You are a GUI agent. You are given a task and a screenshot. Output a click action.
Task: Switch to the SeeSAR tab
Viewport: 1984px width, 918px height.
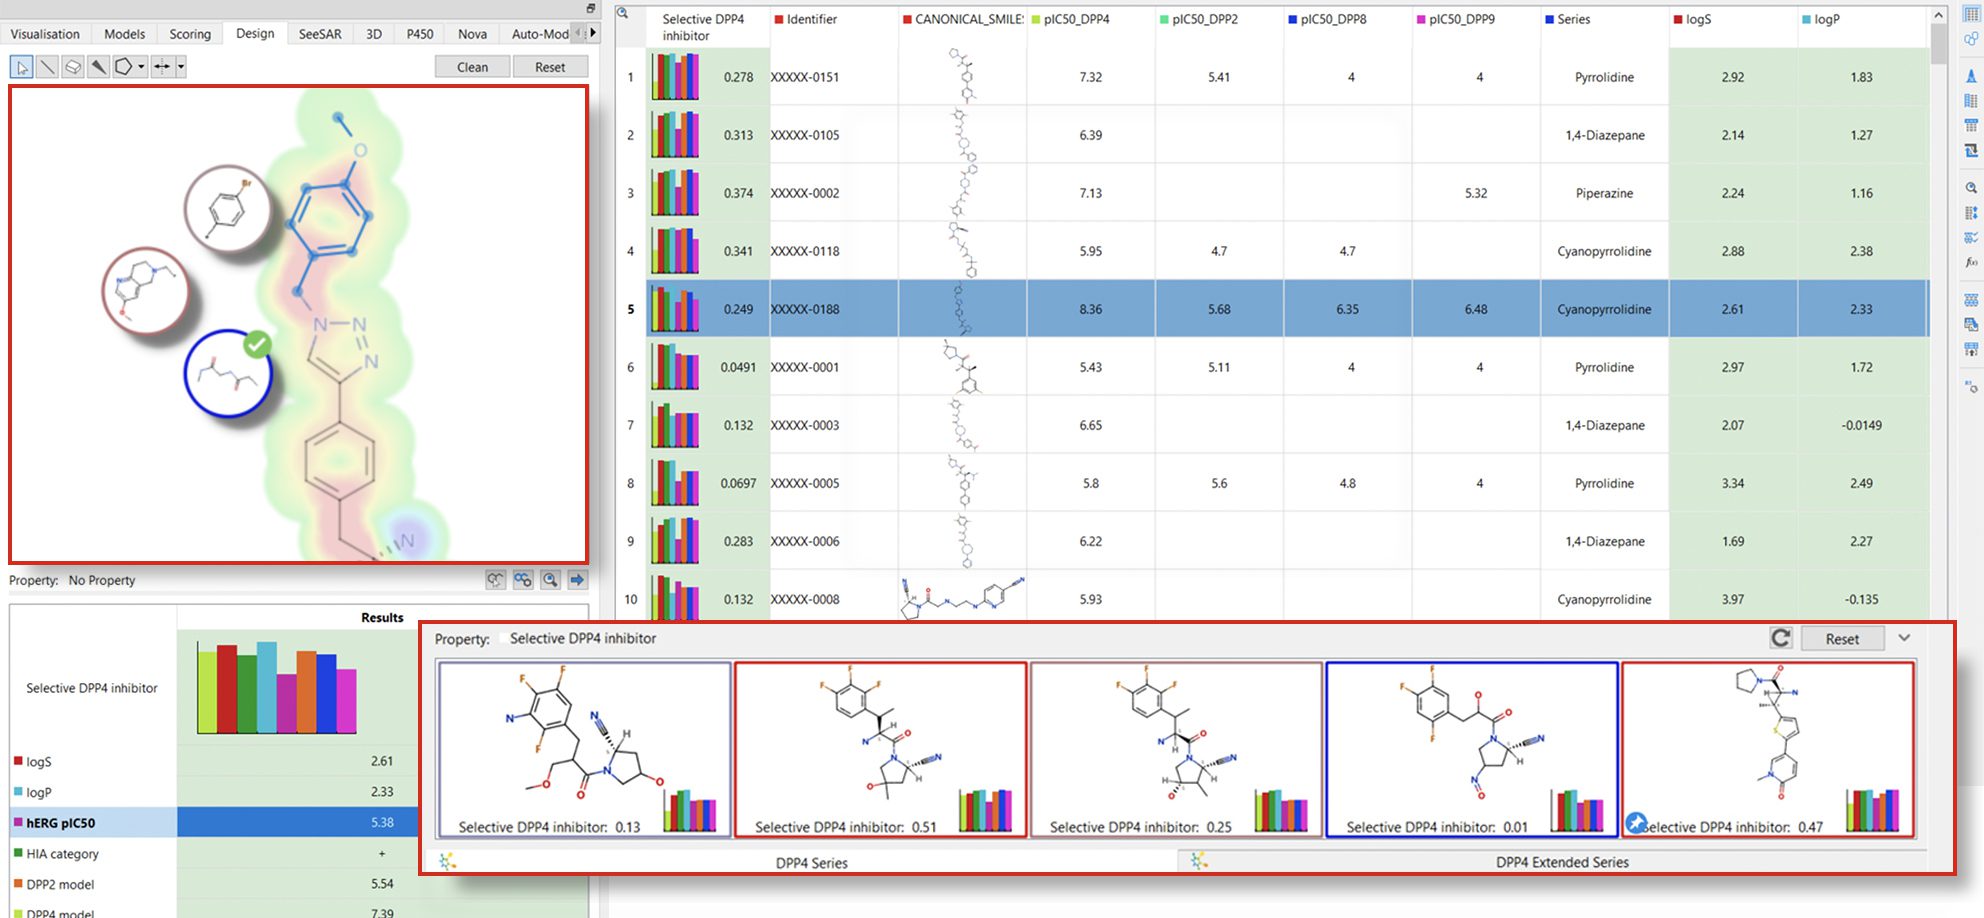pyautogui.click(x=320, y=33)
